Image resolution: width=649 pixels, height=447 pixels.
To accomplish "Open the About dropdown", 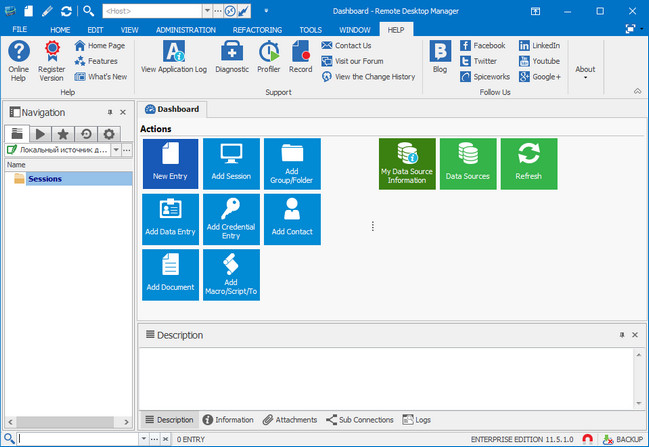I will pos(585,72).
